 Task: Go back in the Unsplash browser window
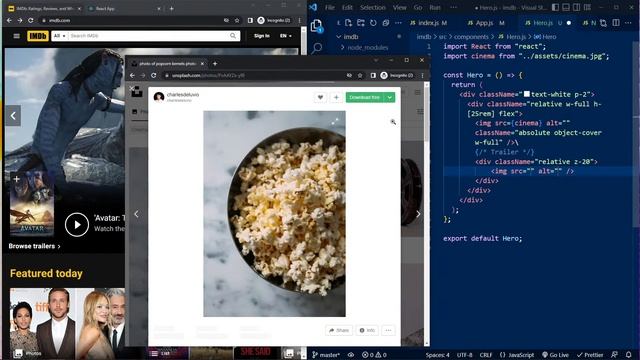(x=132, y=76)
